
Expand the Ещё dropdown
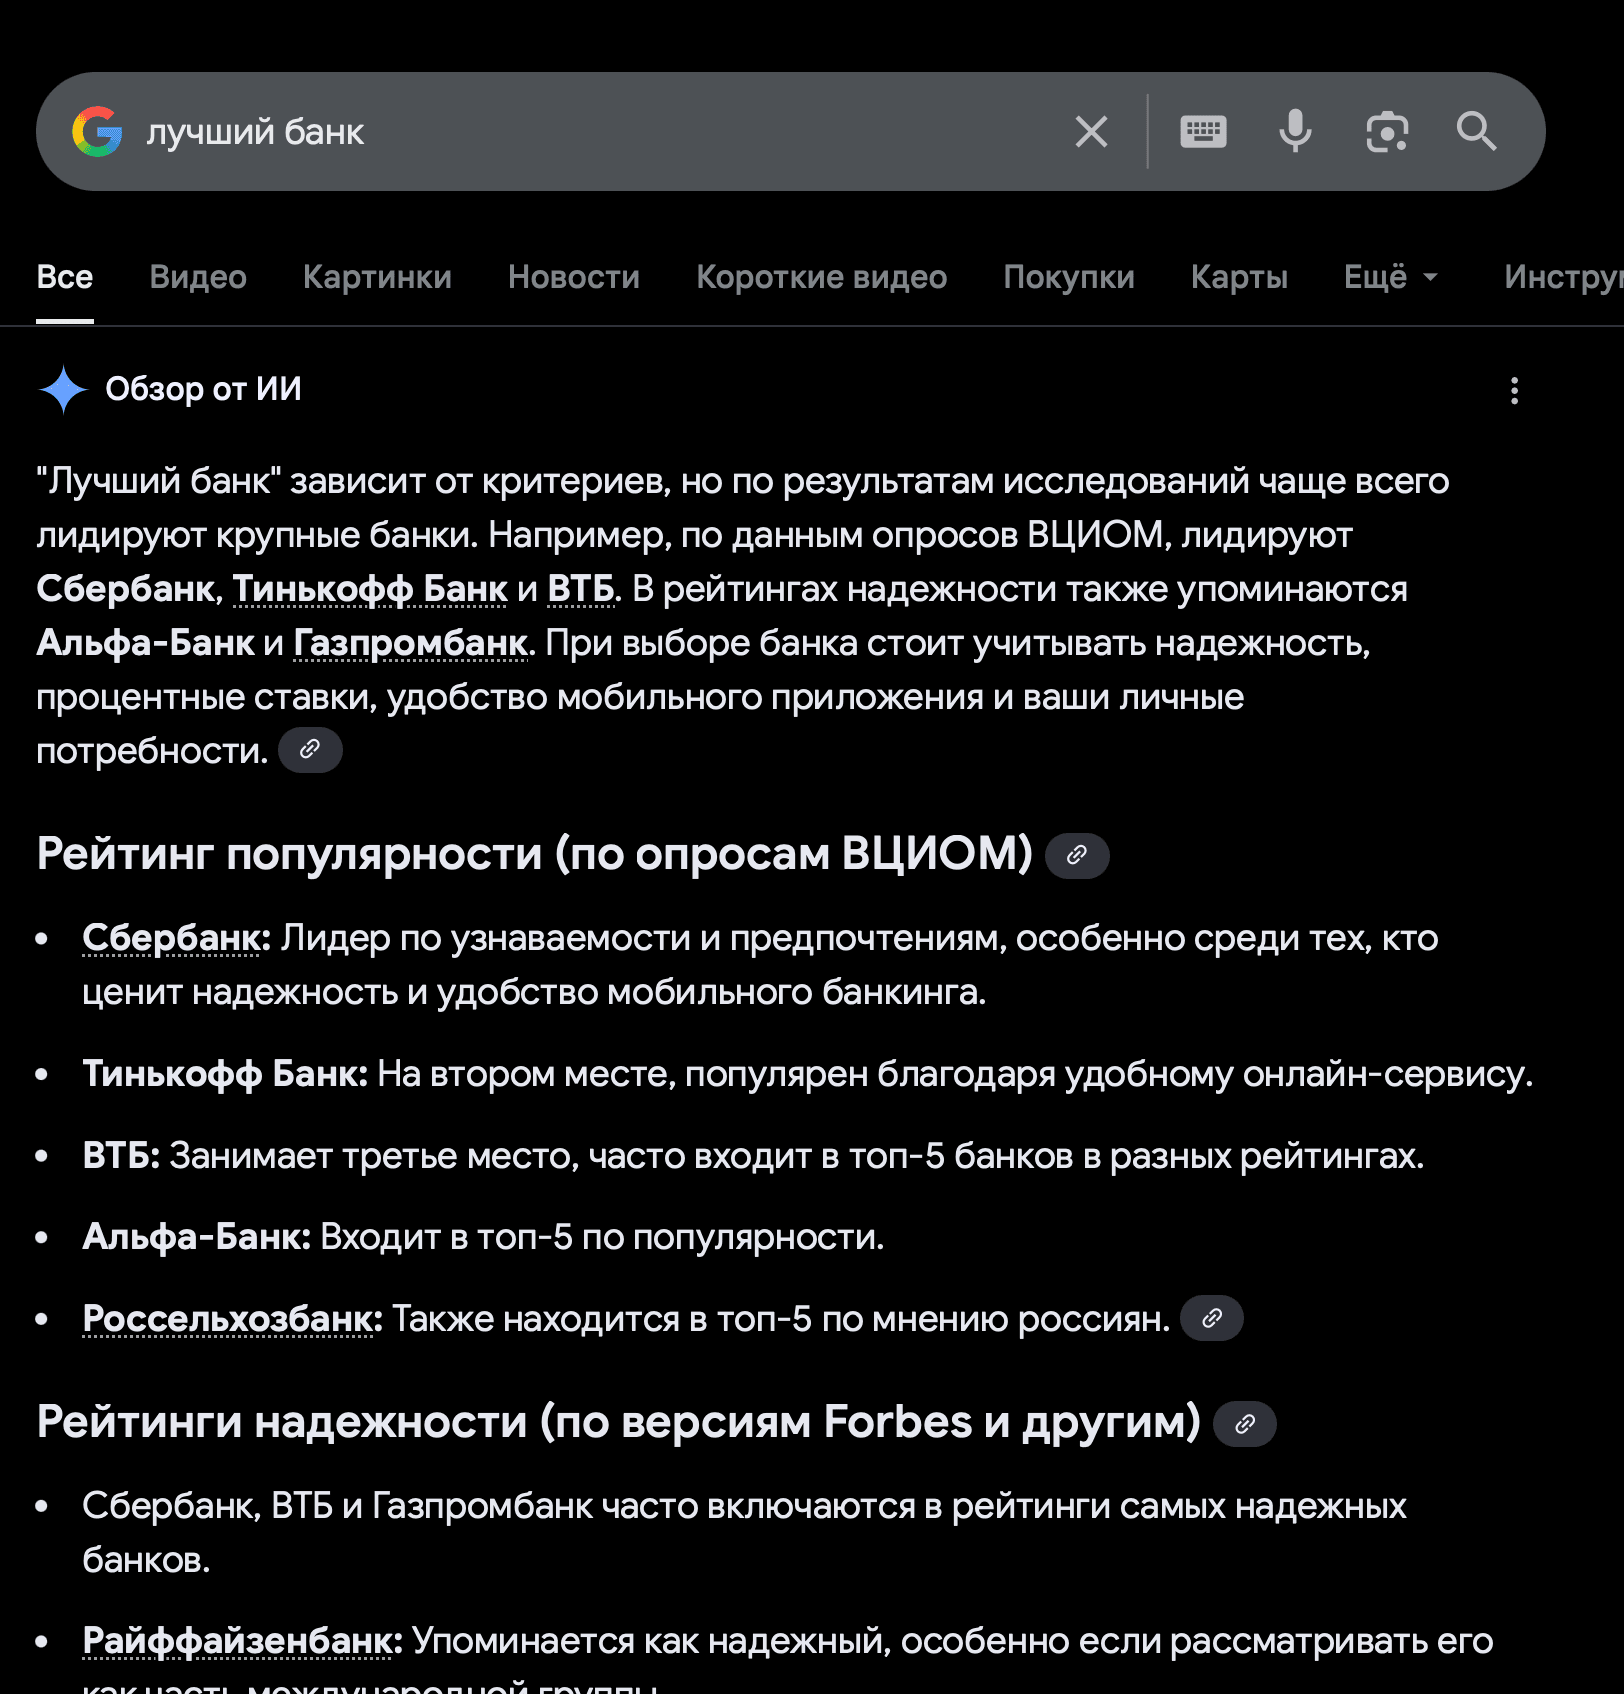(1390, 277)
